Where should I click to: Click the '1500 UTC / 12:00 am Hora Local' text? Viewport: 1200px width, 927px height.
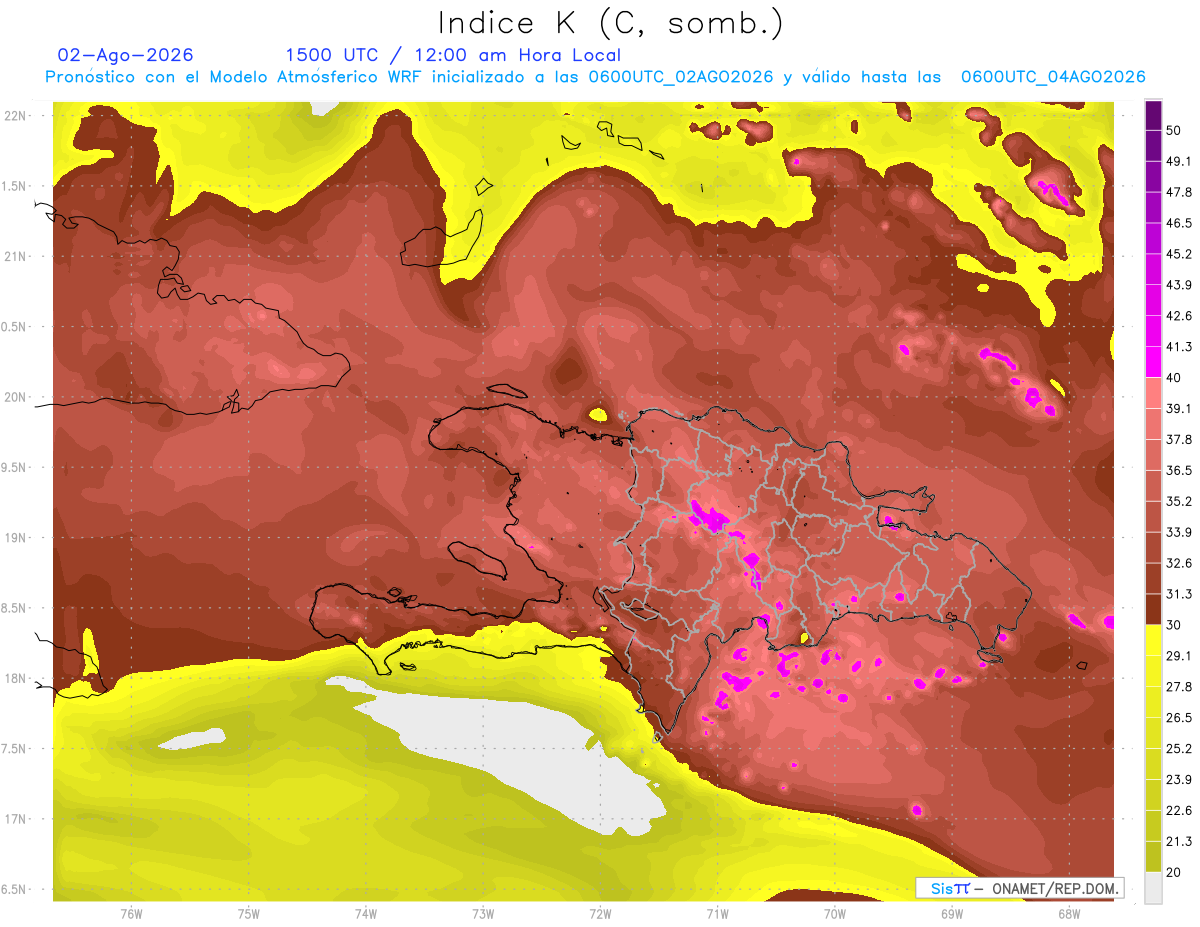[x=453, y=55]
